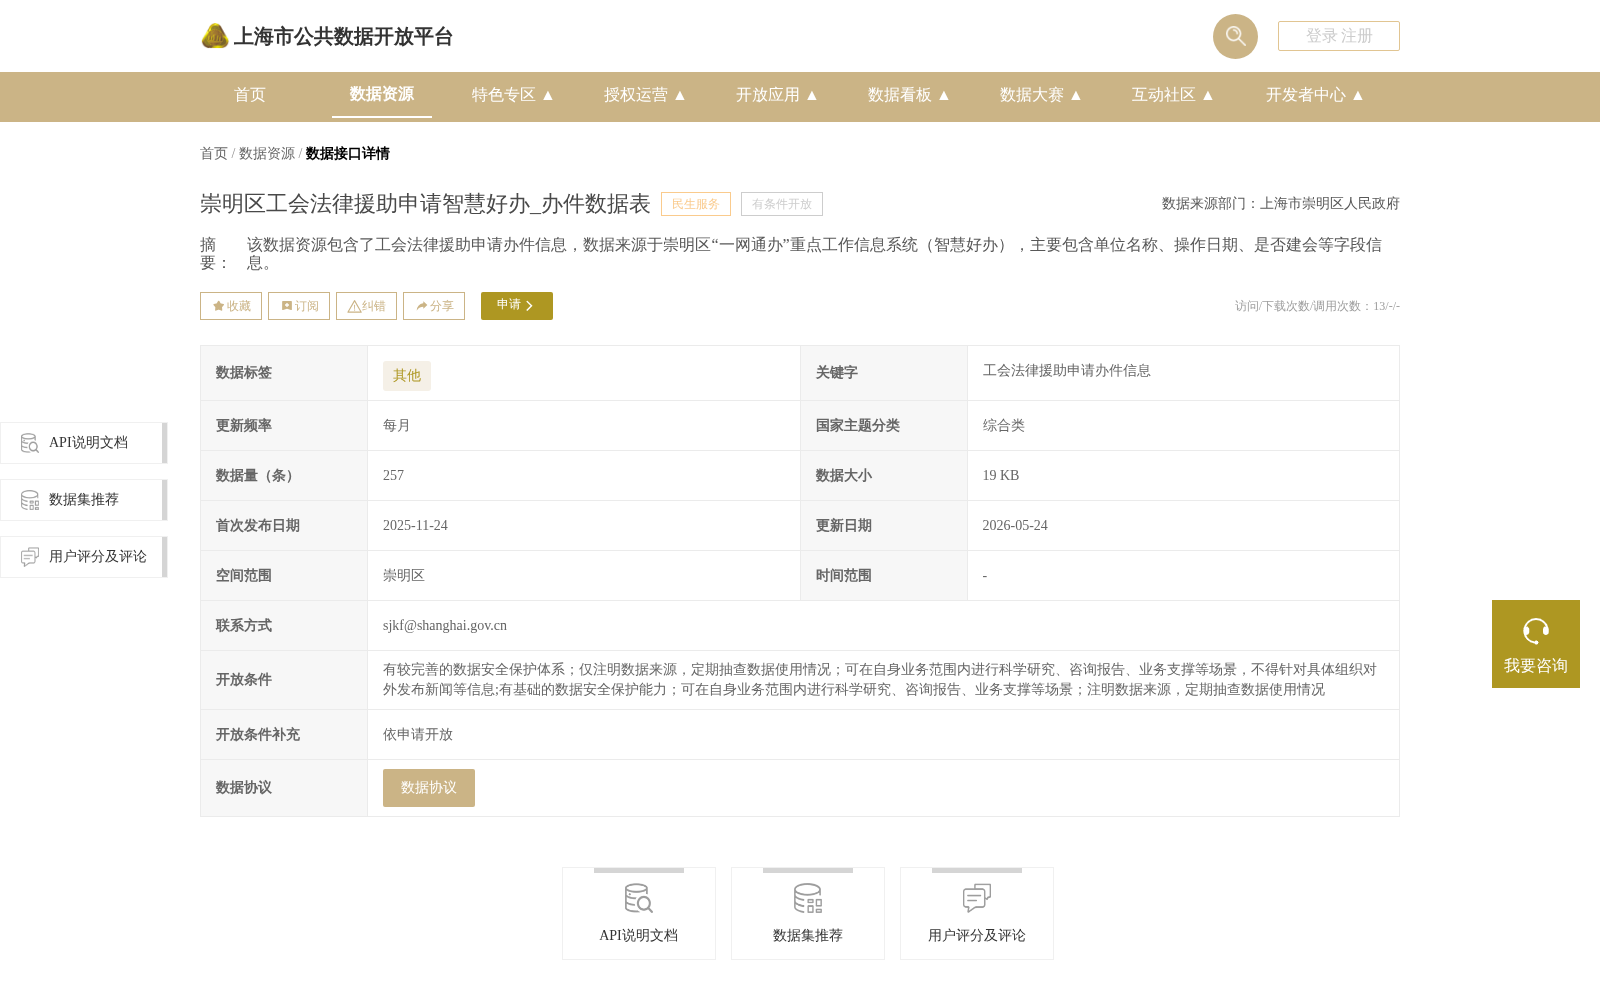This screenshot has width=1600, height=1000.
Task: Click the 每月 update frequency value
Action: 397,426
